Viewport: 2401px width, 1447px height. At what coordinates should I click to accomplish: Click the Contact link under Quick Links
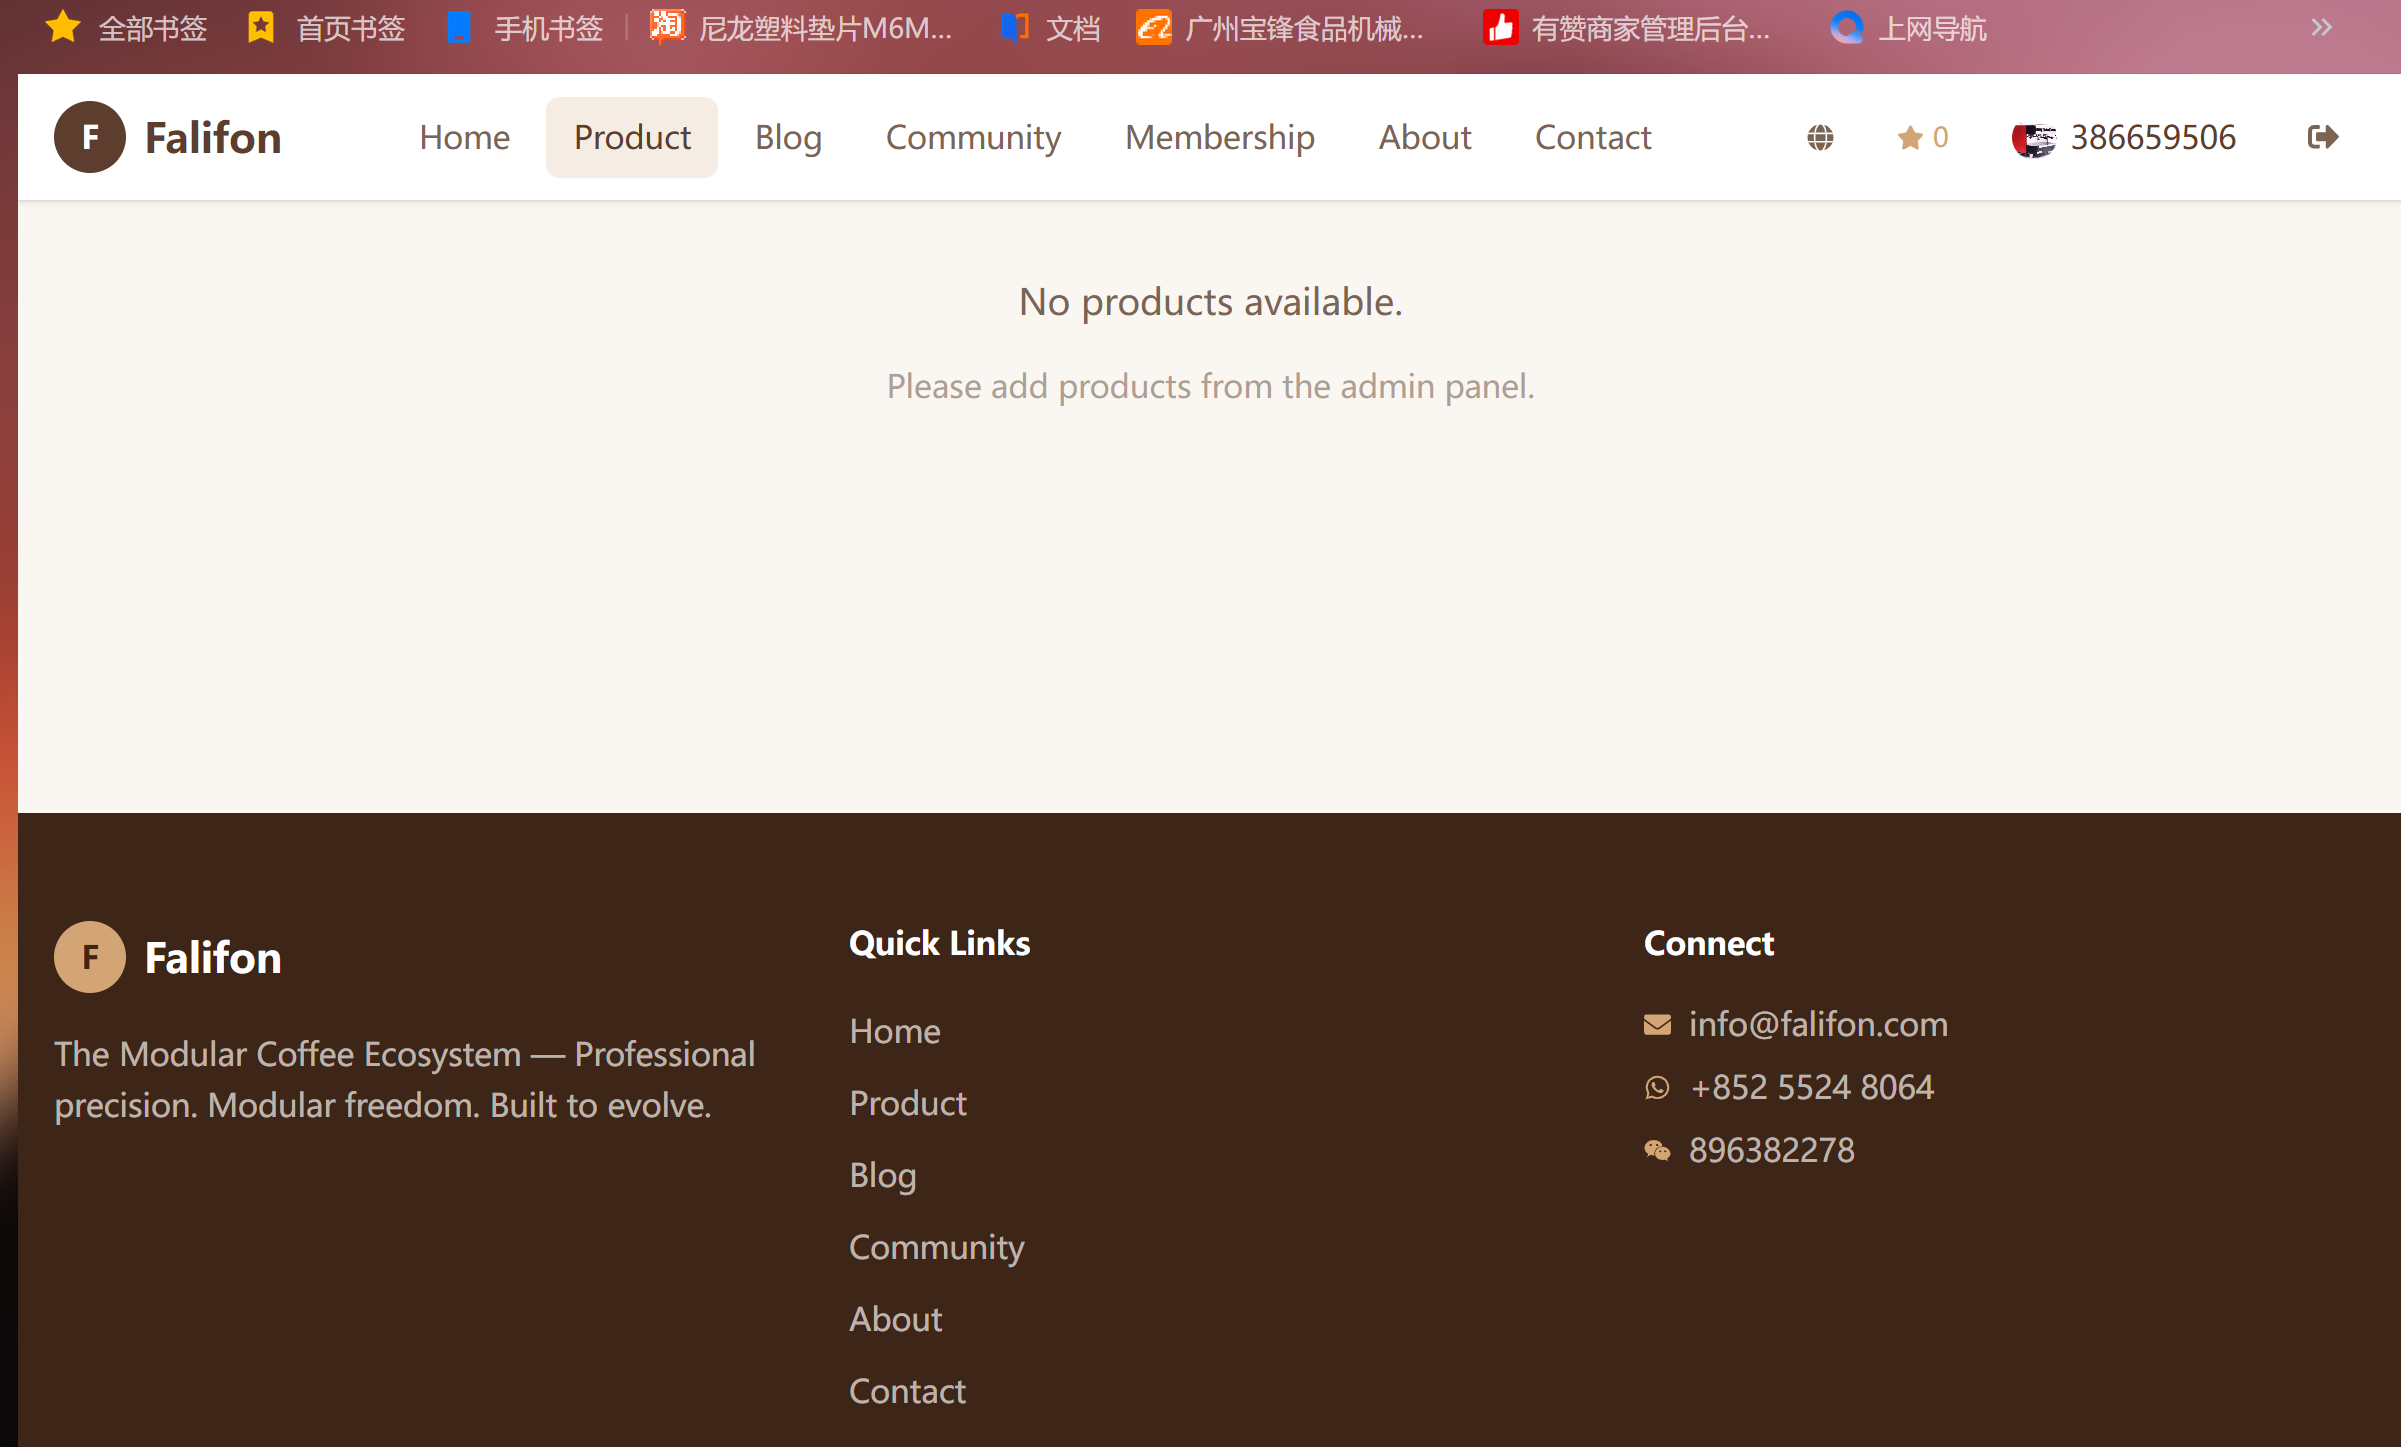908,1391
